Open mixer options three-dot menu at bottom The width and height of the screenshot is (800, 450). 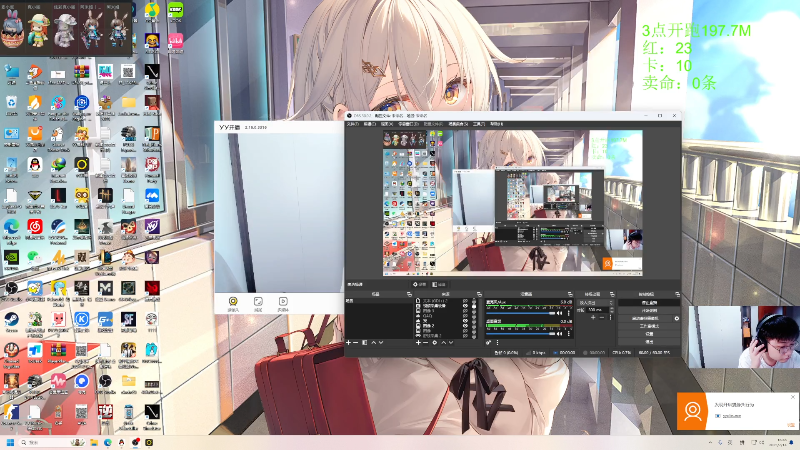tap(497, 342)
